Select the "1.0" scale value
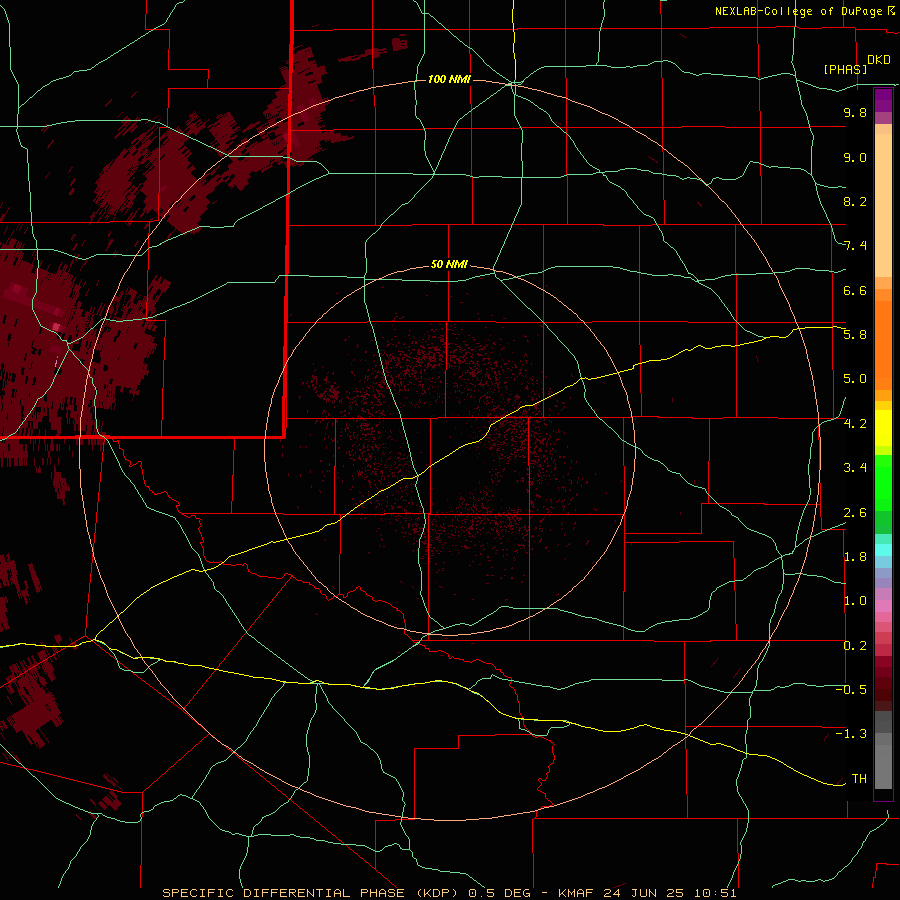 click(855, 601)
